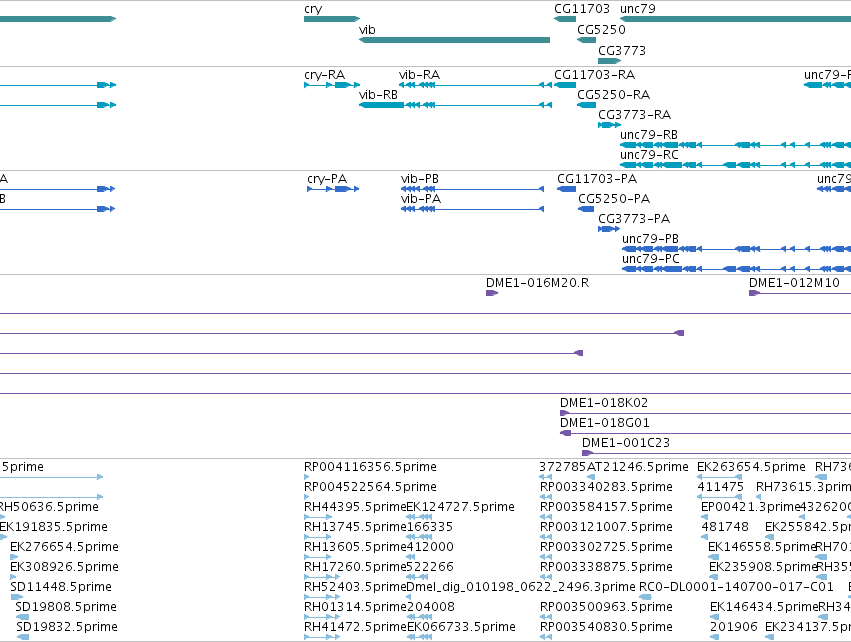Select the unc79-RB transcript label
851x642 pixels.
[649, 135]
